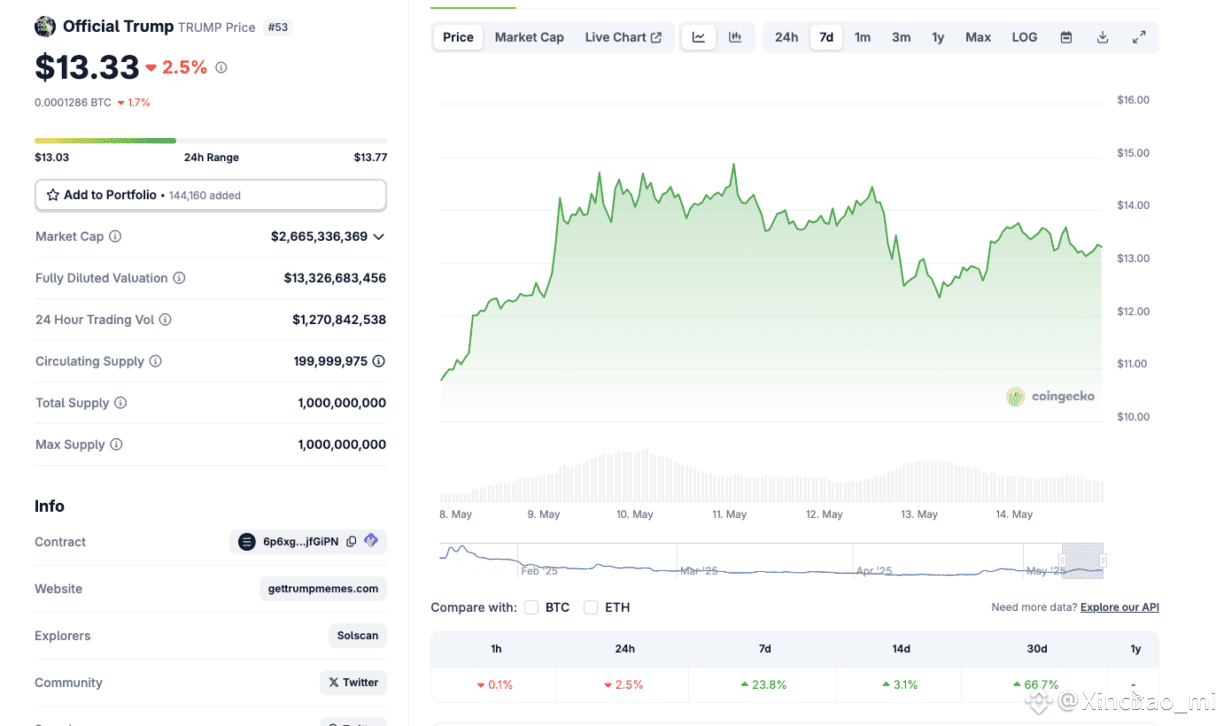Copy the contract address
The image size is (1224, 726).
coord(351,542)
